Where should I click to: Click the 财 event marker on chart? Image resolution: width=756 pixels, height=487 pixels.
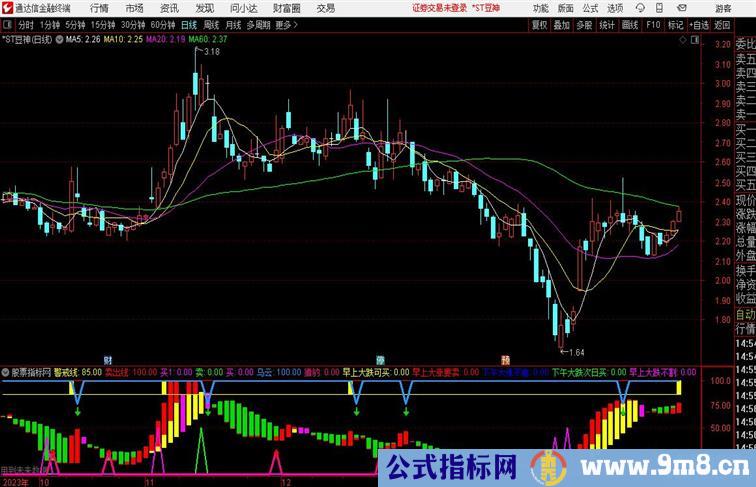tap(108, 358)
